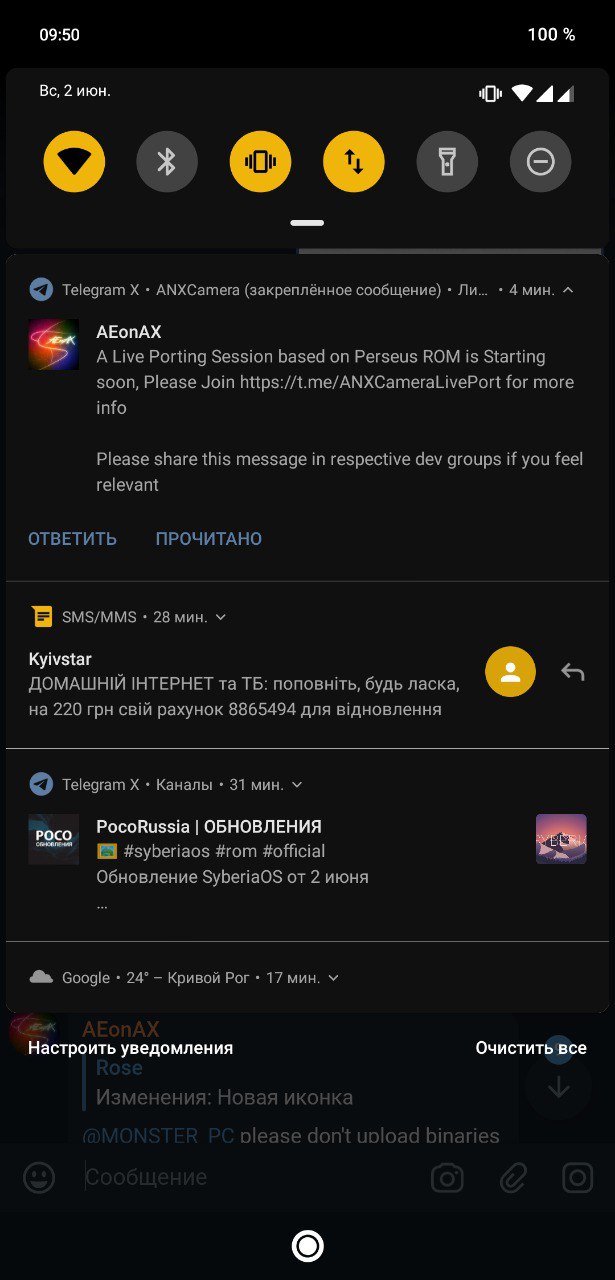This screenshot has height=1280, width=615.
Task: Toggle the vibrate mode quick tile
Action: (260, 161)
